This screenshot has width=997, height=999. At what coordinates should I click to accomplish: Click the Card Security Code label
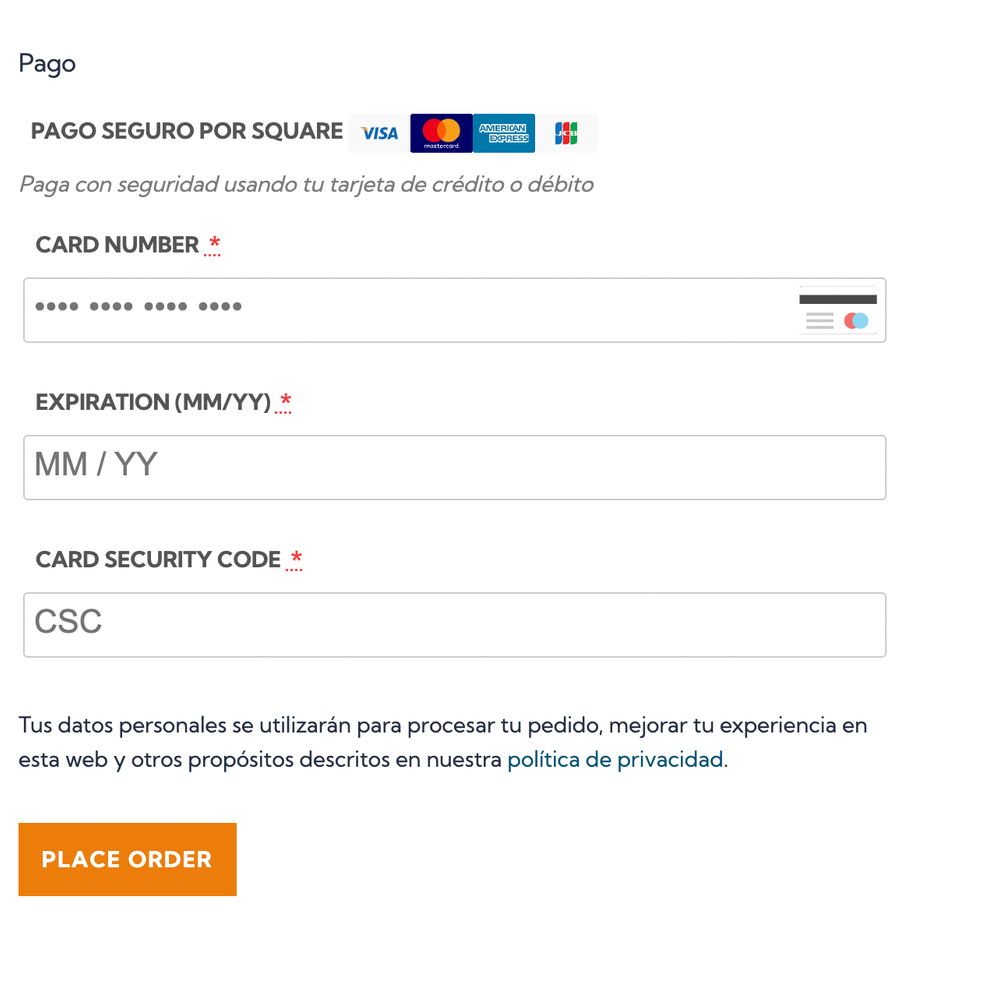click(x=158, y=560)
